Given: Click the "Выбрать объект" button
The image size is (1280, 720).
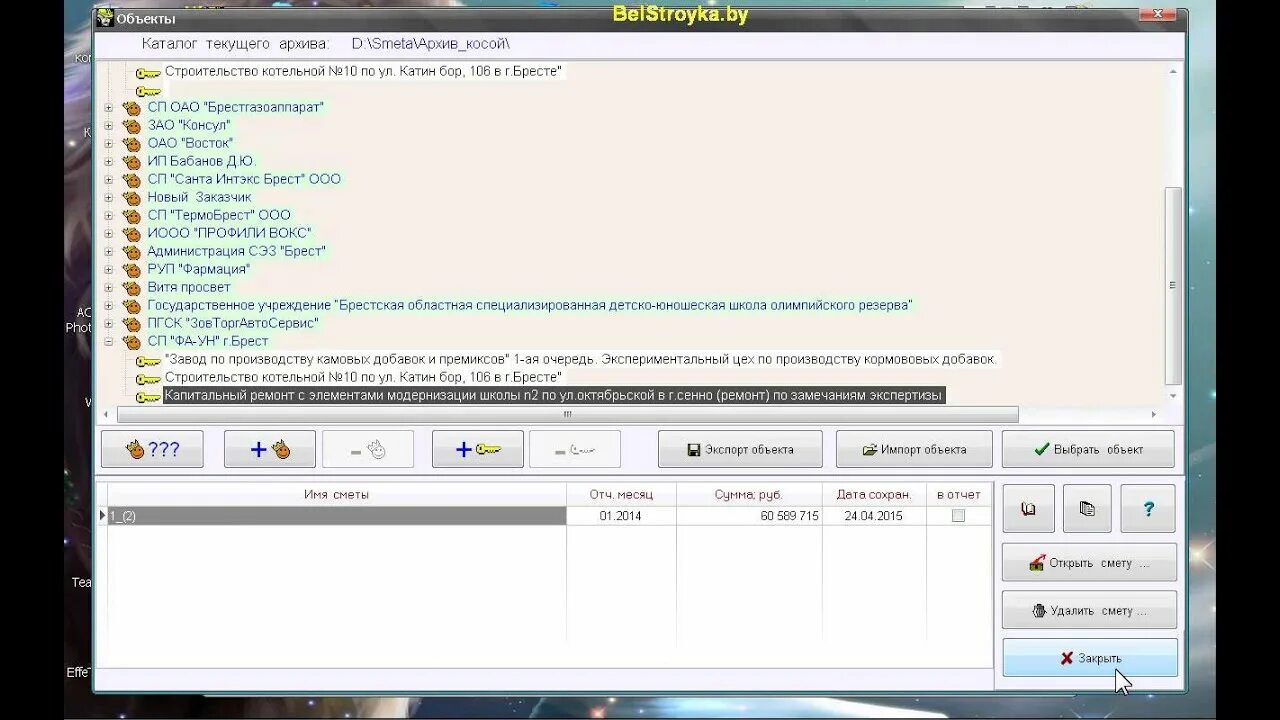Looking at the screenshot, I should tap(1091, 448).
